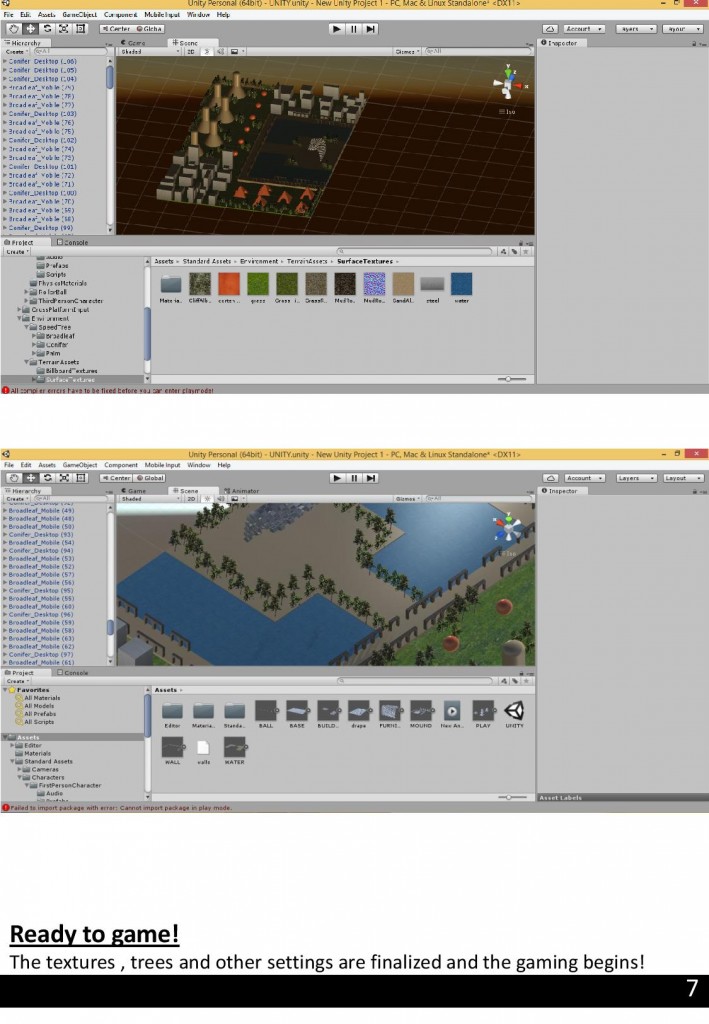Toggle Global handle rotation in the upper window

(x=149, y=29)
